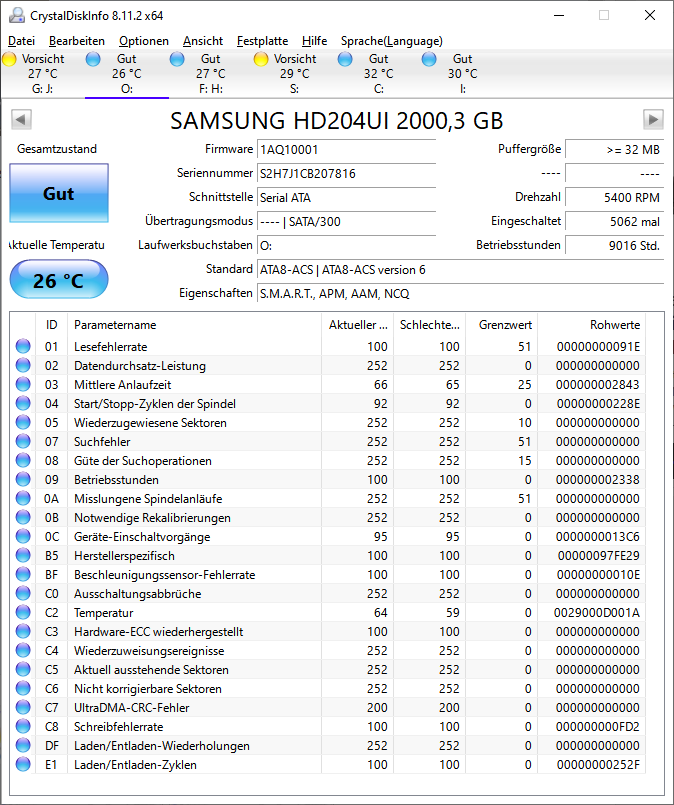Image resolution: width=674 pixels, height=805 pixels.
Task: Click the status orb for UltraDMA-CRC-Fehler
Action: point(23,707)
